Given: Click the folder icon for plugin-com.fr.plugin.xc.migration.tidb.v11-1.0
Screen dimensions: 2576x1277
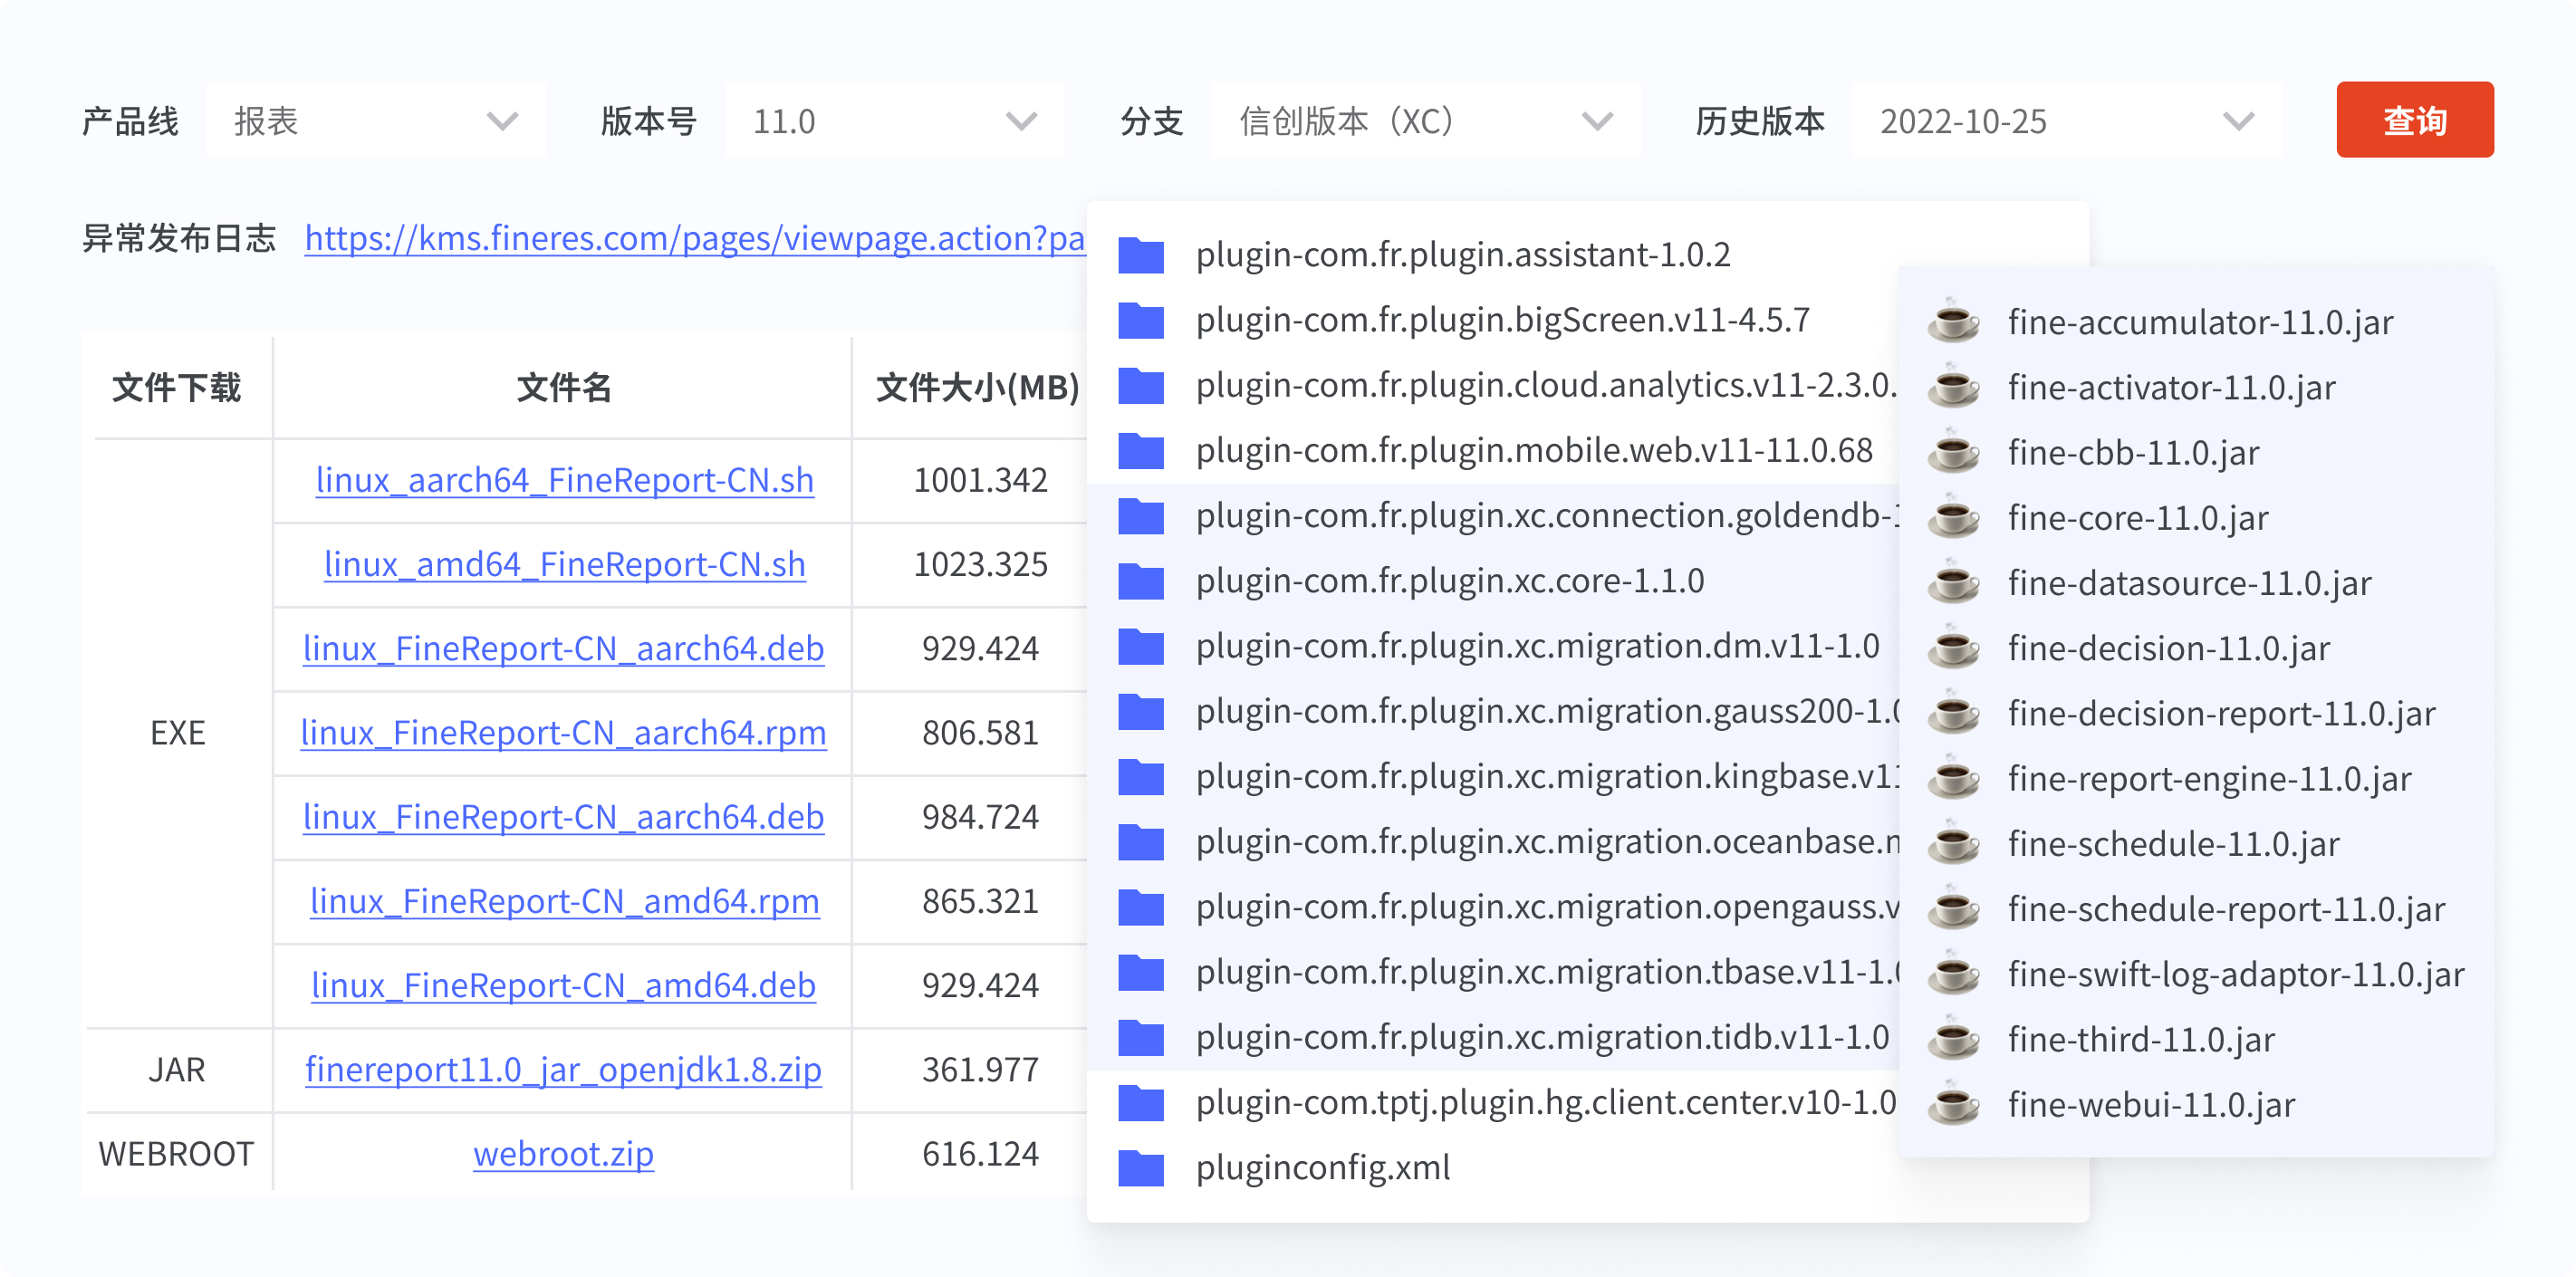Looking at the screenshot, I should click(x=1141, y=1038).
